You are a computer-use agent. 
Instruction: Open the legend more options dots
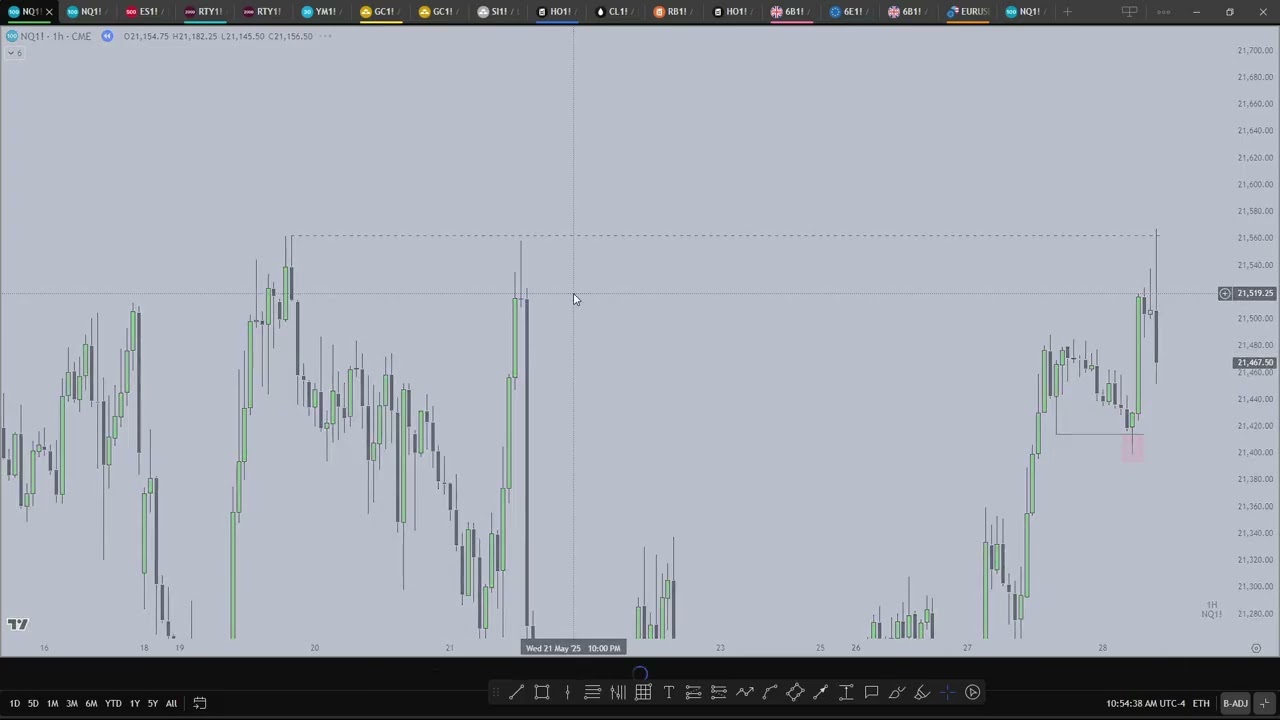[325, 36]
